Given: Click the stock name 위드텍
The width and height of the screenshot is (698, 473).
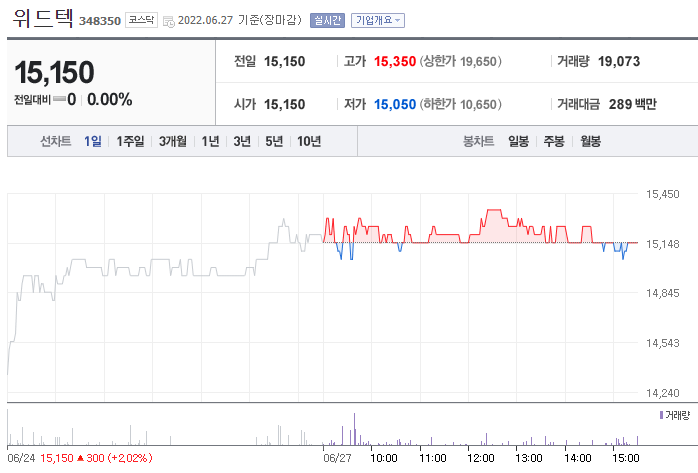Looking at the screenshot, I should (x=43, y=18).
